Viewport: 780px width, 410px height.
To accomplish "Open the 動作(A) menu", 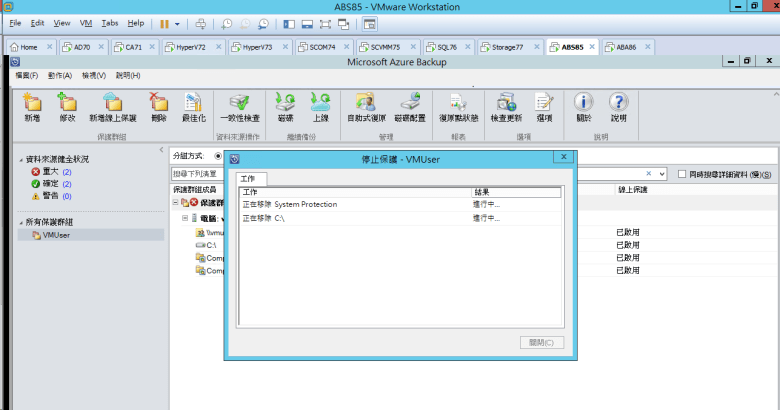I will [60, 75].
